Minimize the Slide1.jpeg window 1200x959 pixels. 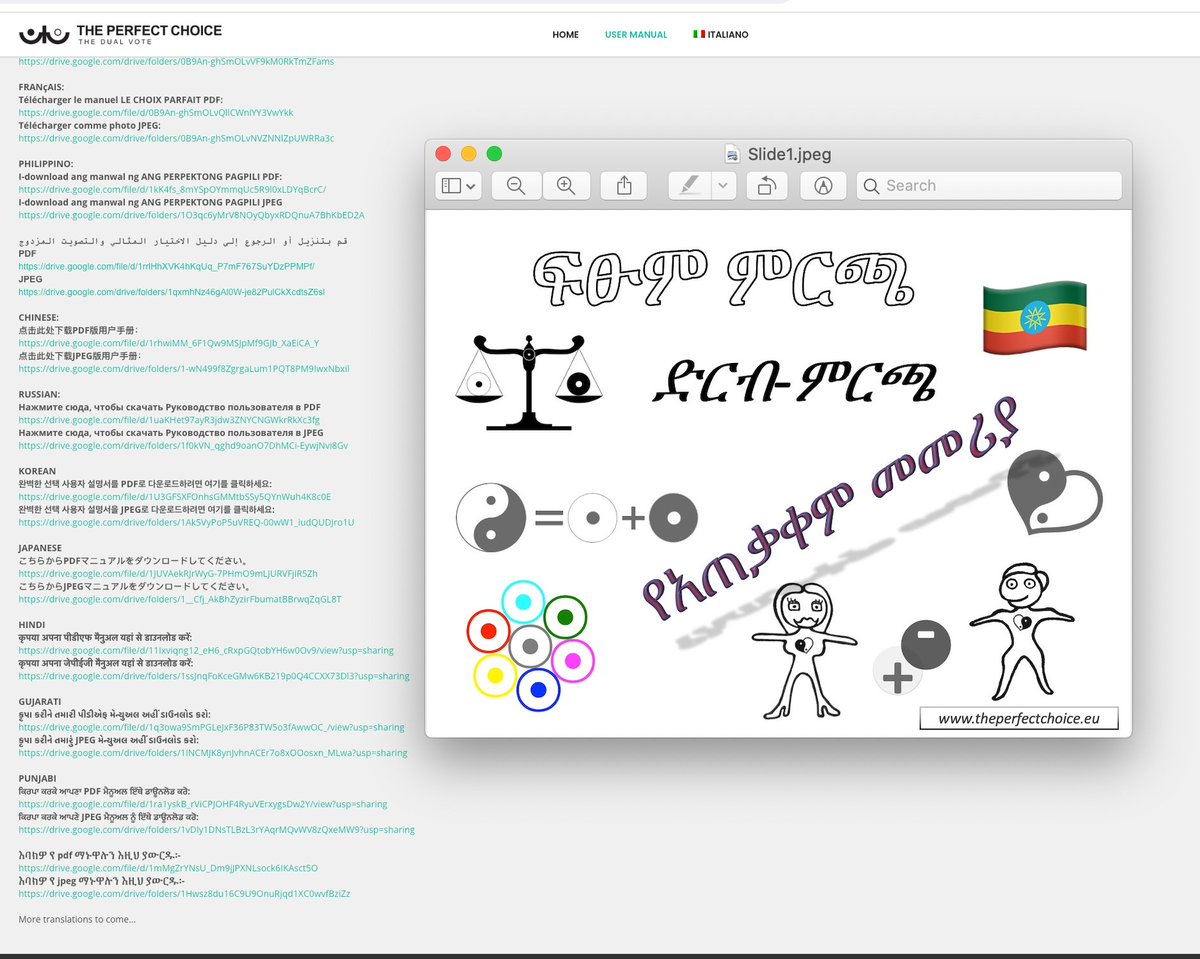pos(468,154)
